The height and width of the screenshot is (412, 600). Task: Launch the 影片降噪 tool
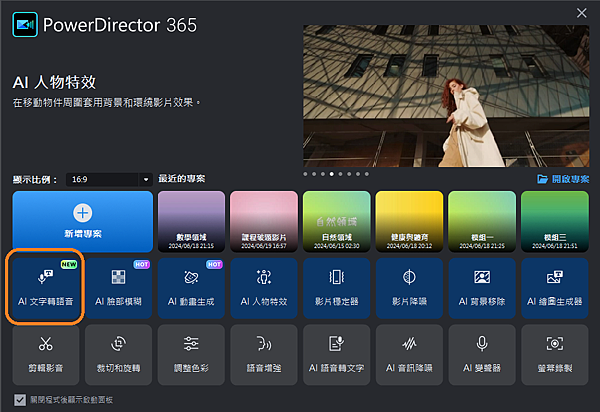click(x=409, y=288)
